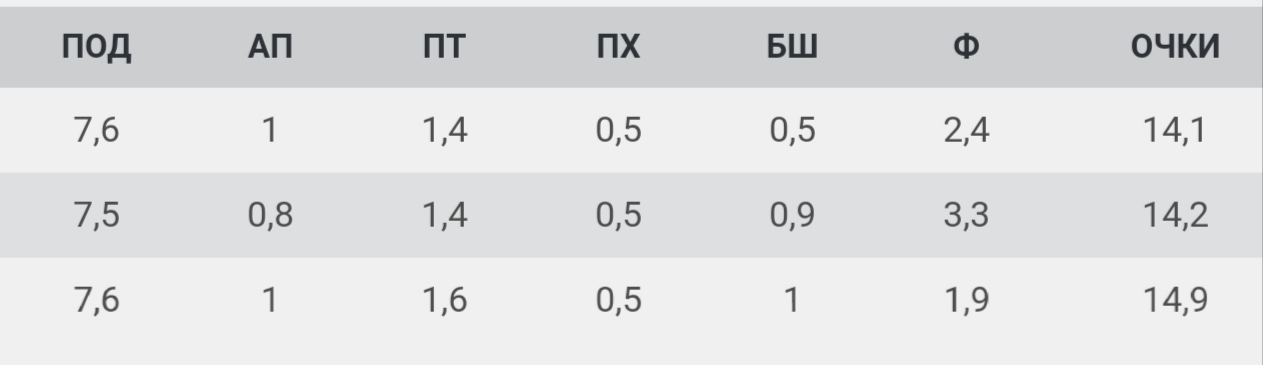Click the 0,8 value under АП
The height and width of the screenshot is (365, 1263).
coord(269,216)
